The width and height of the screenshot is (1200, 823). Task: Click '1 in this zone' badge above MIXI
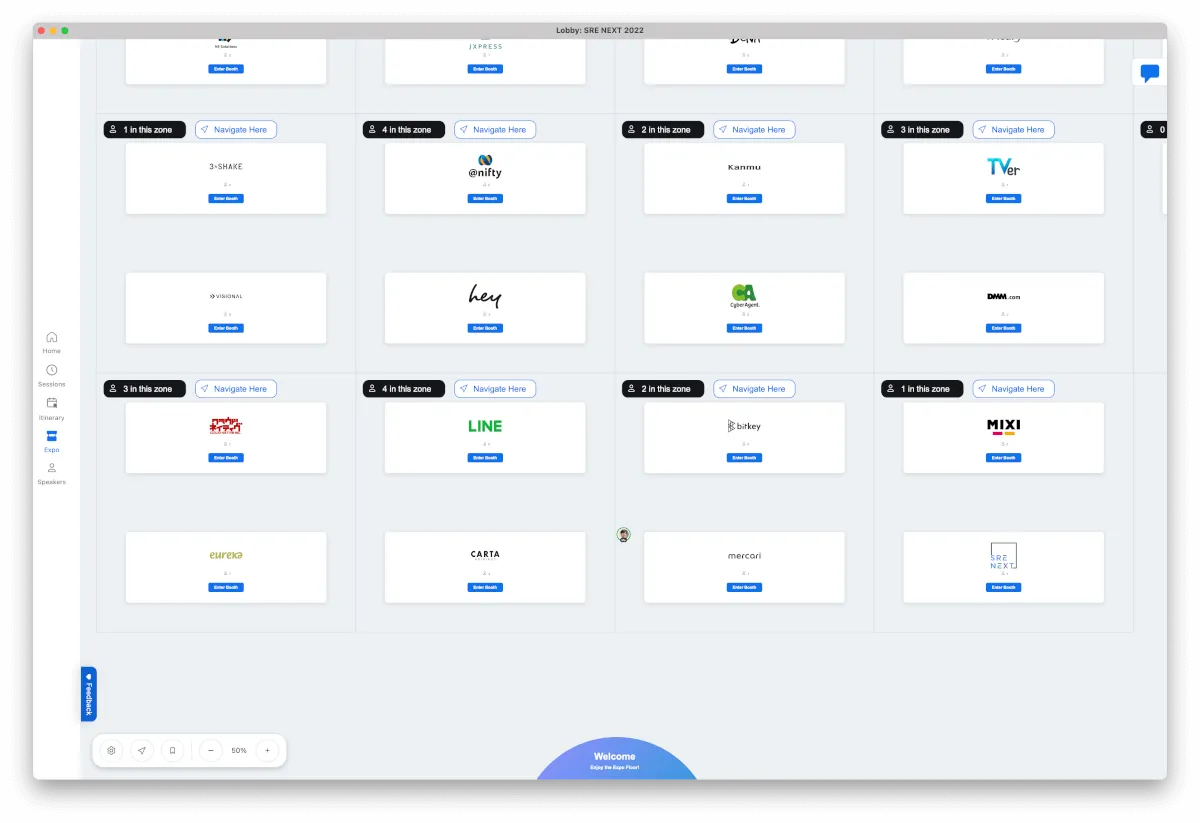pos(922,389)
